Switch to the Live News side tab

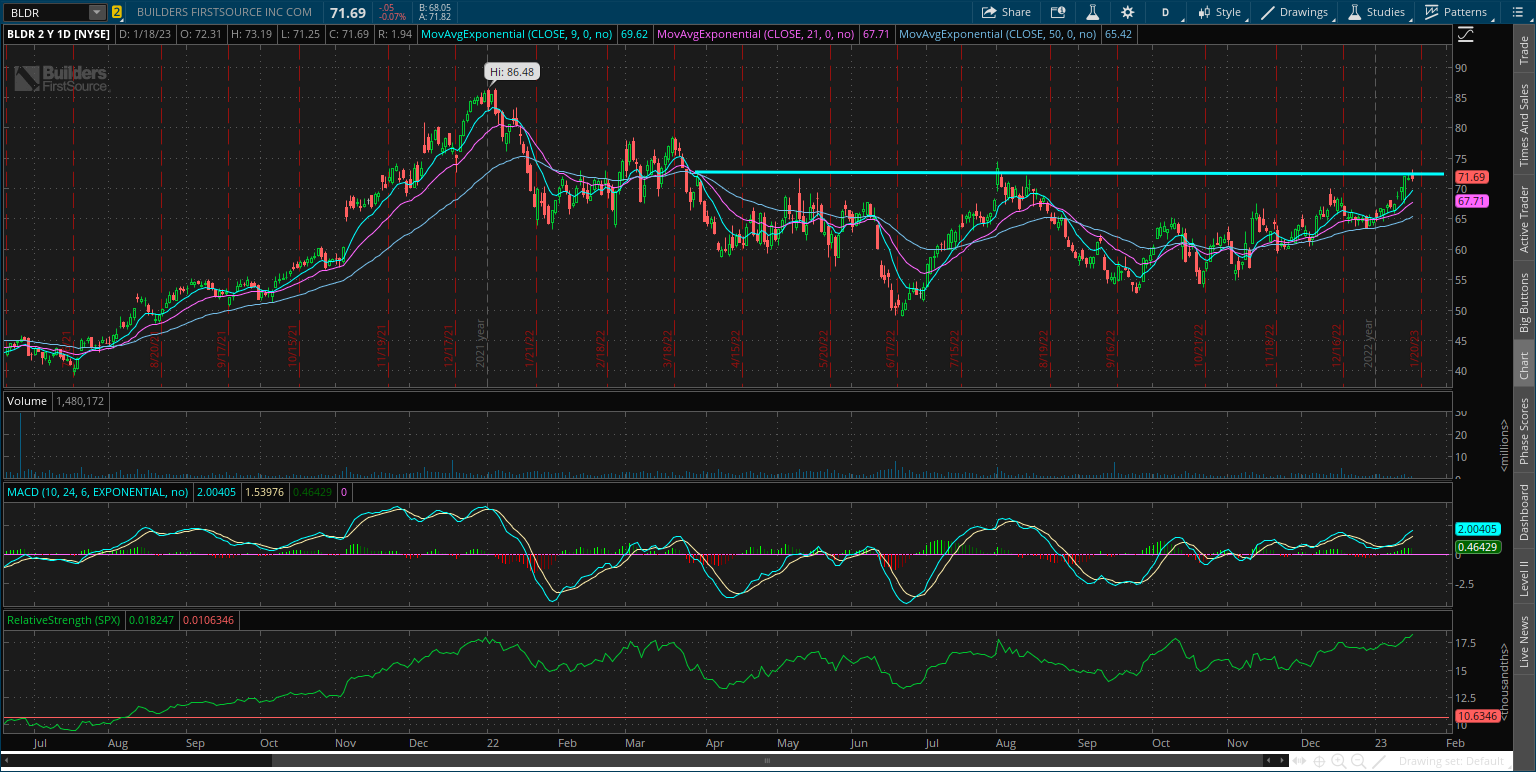[1524, 641]
